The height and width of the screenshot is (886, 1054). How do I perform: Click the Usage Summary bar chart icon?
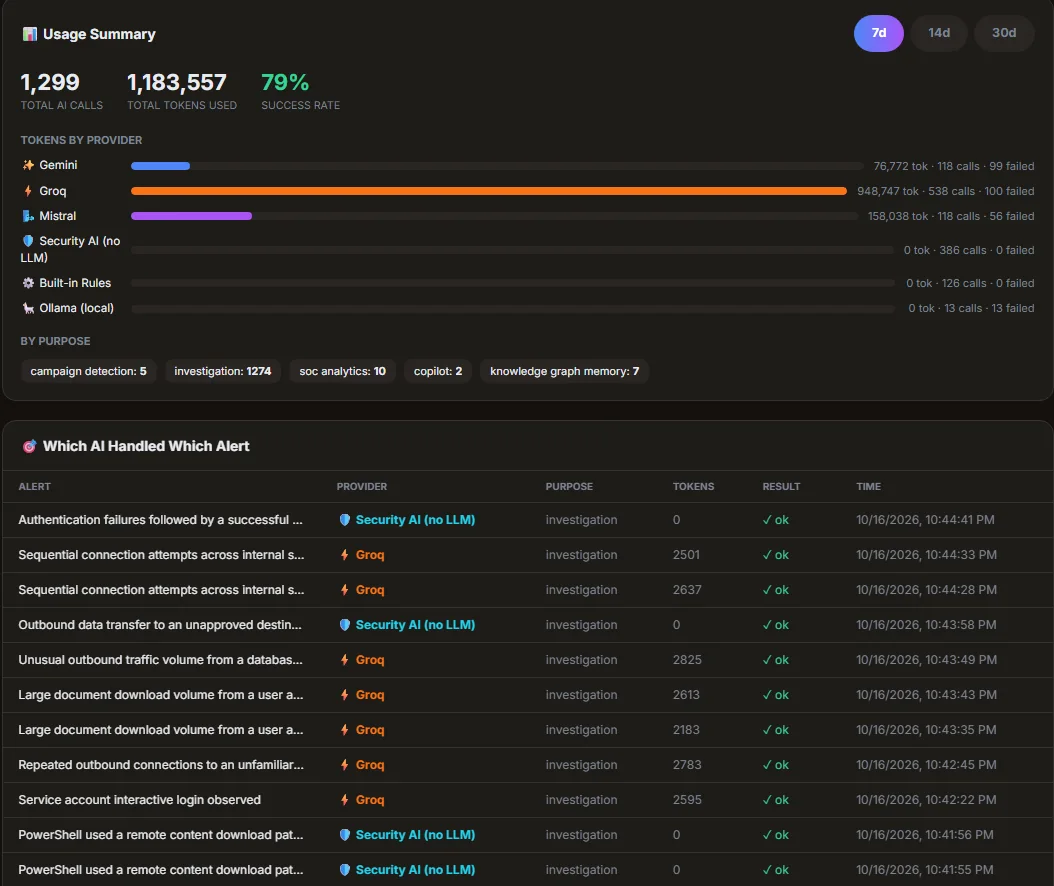[x=30, y=34]
